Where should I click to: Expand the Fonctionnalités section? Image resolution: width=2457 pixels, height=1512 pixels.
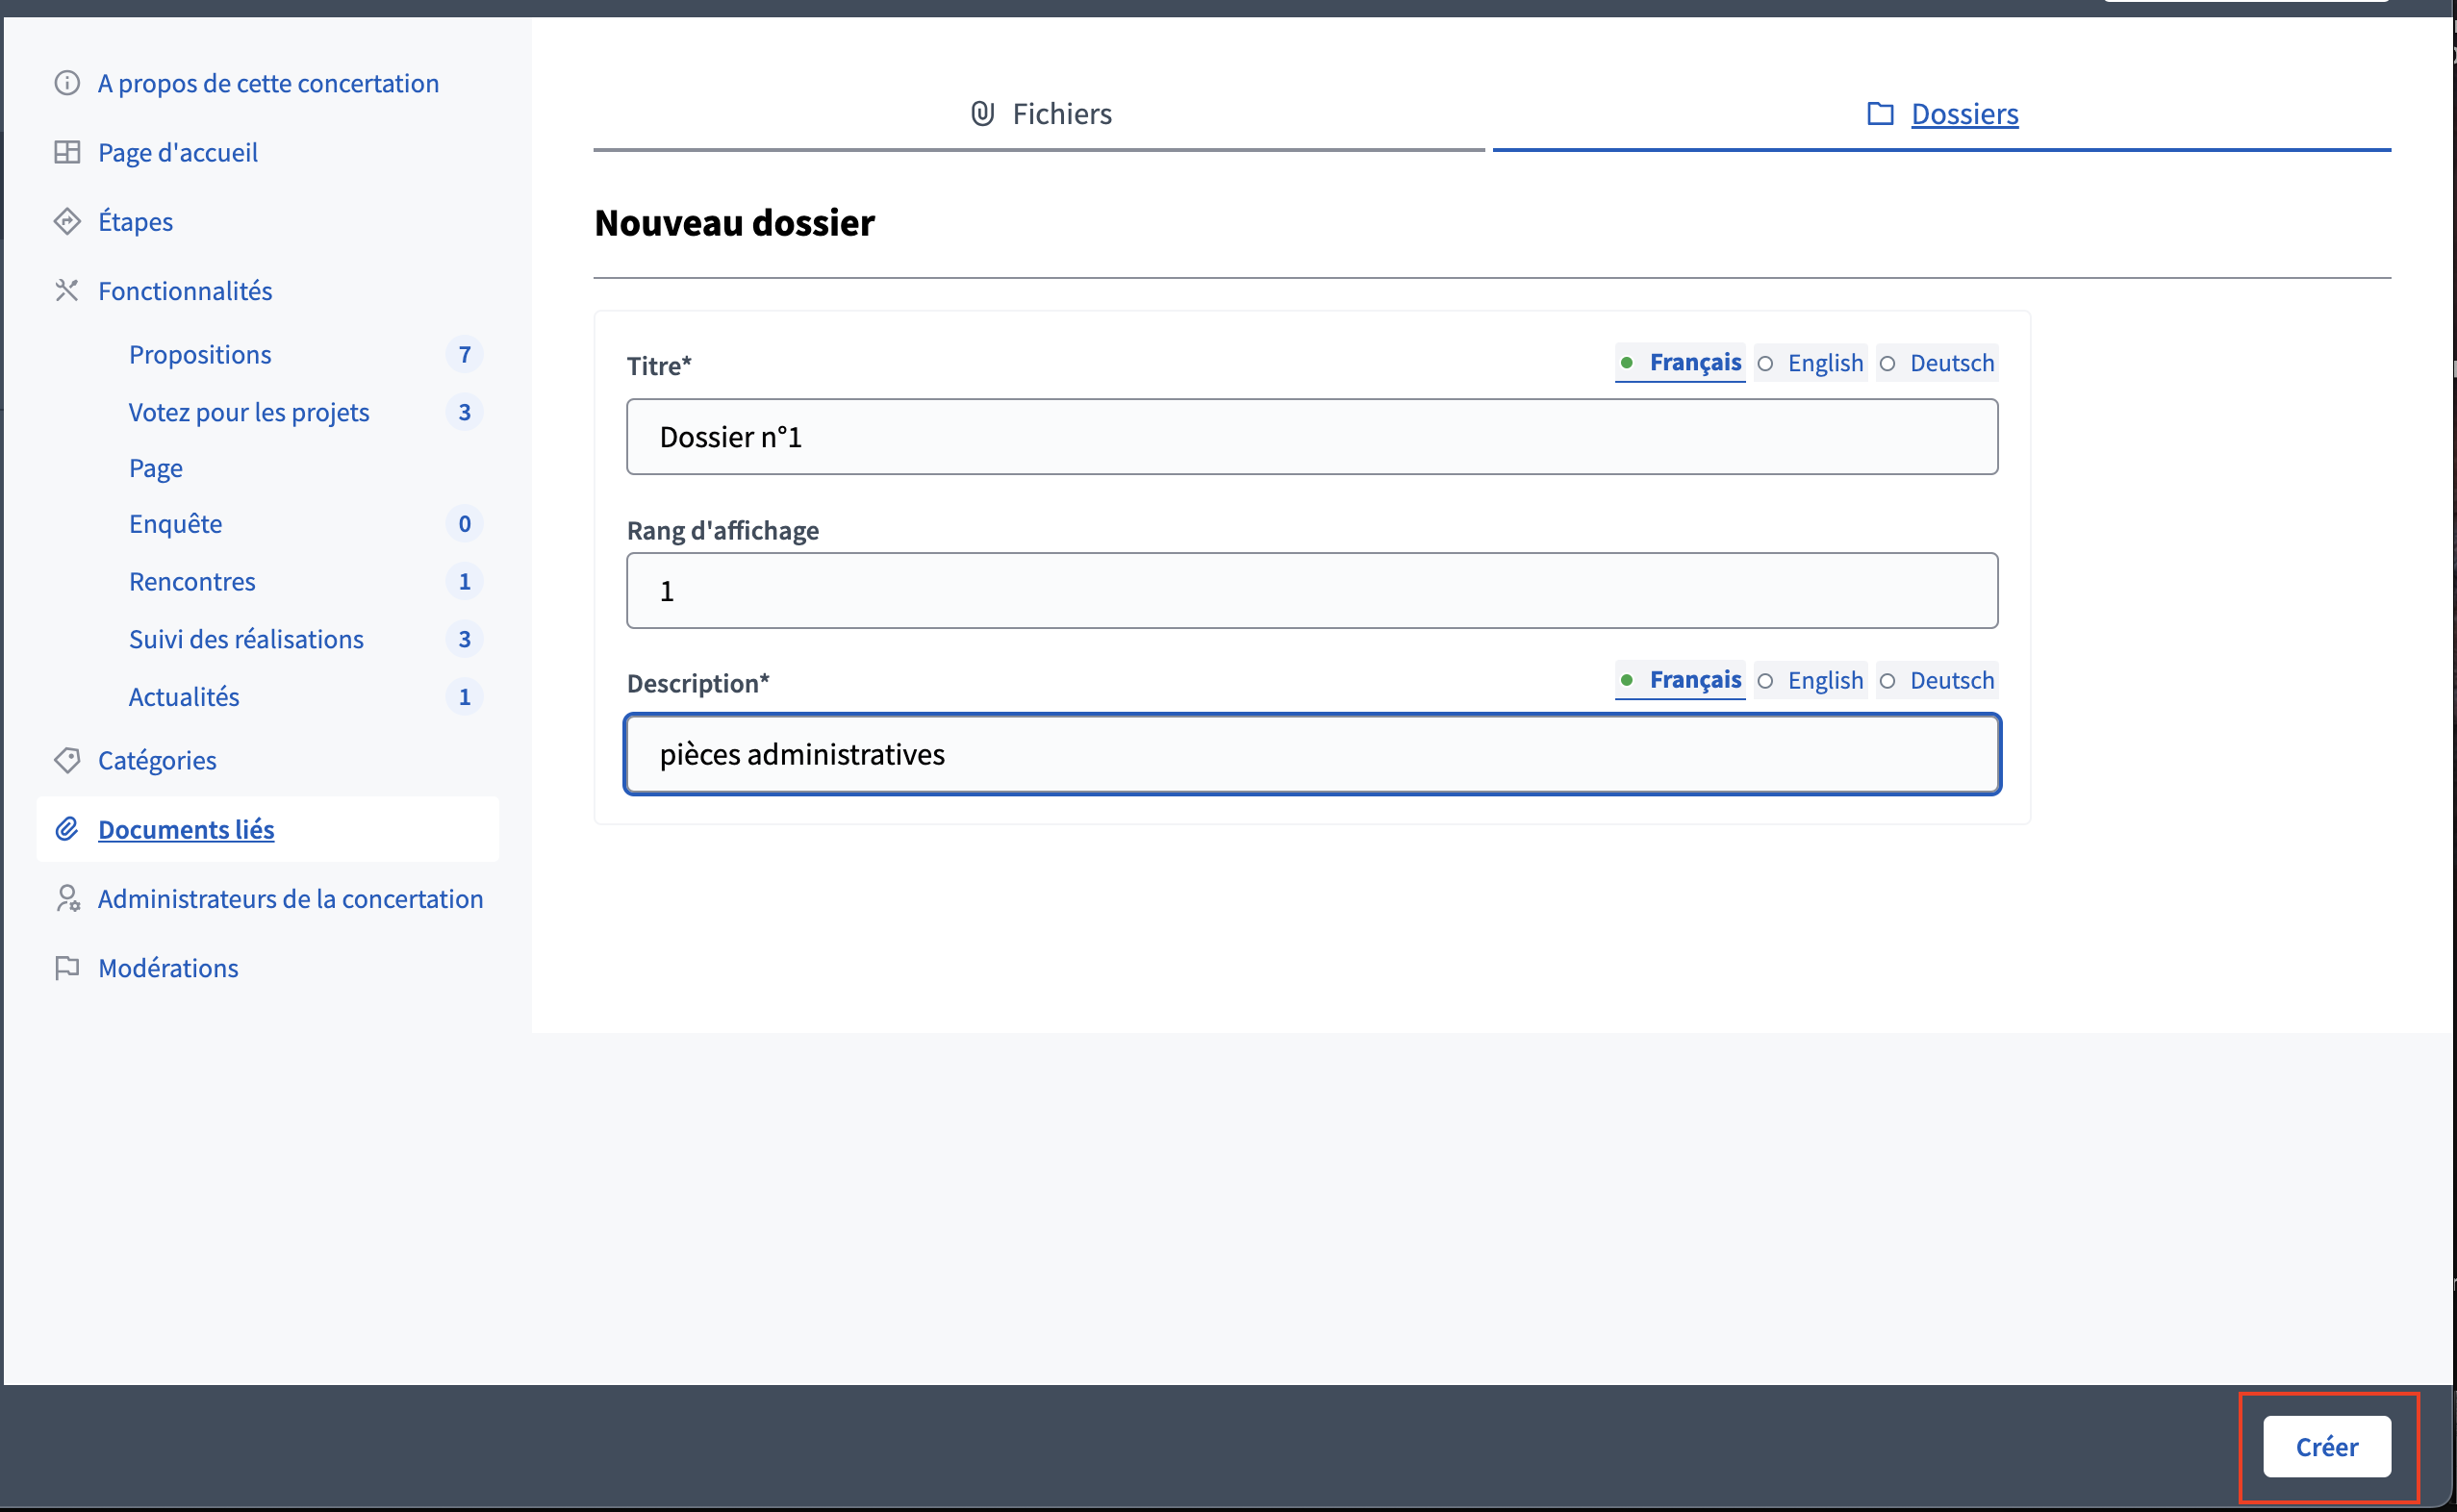click(185, 290)
